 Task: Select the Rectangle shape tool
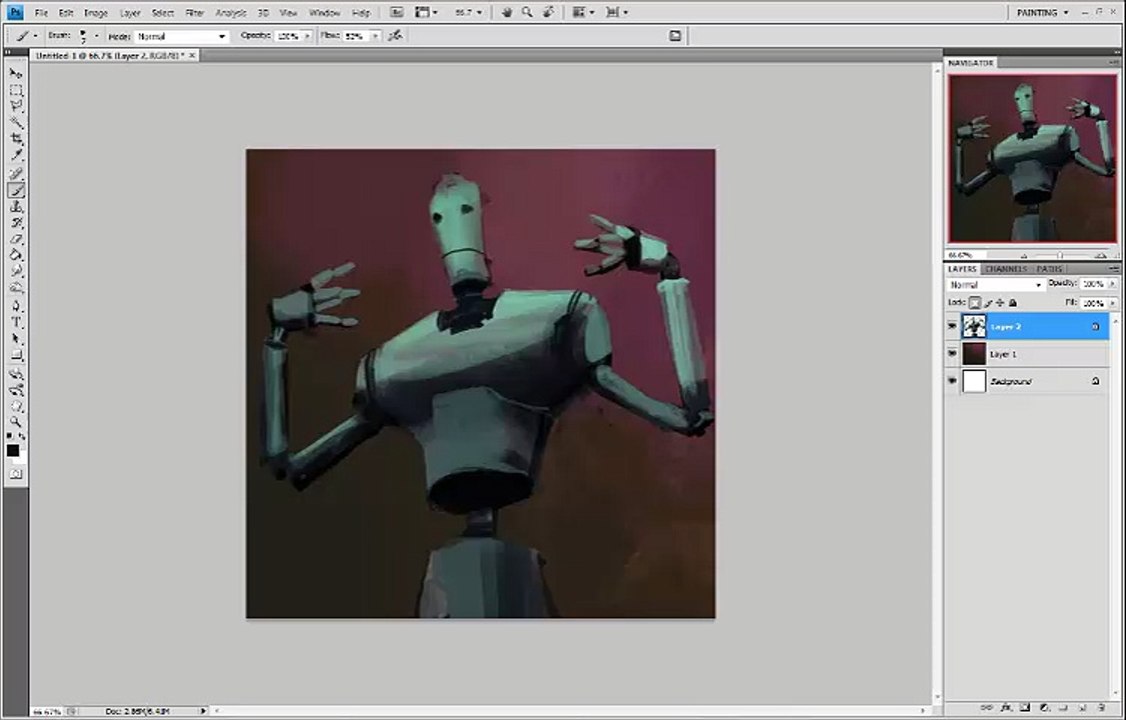[x=16, y=356]
